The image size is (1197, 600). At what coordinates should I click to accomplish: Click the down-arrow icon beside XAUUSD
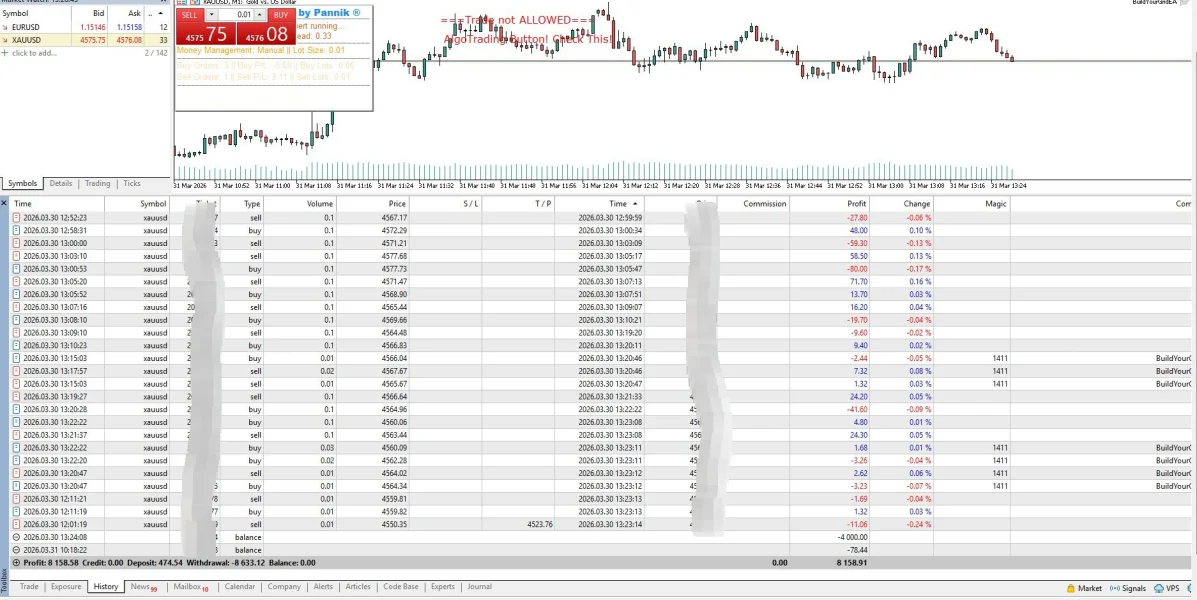[x=5, y=40]
